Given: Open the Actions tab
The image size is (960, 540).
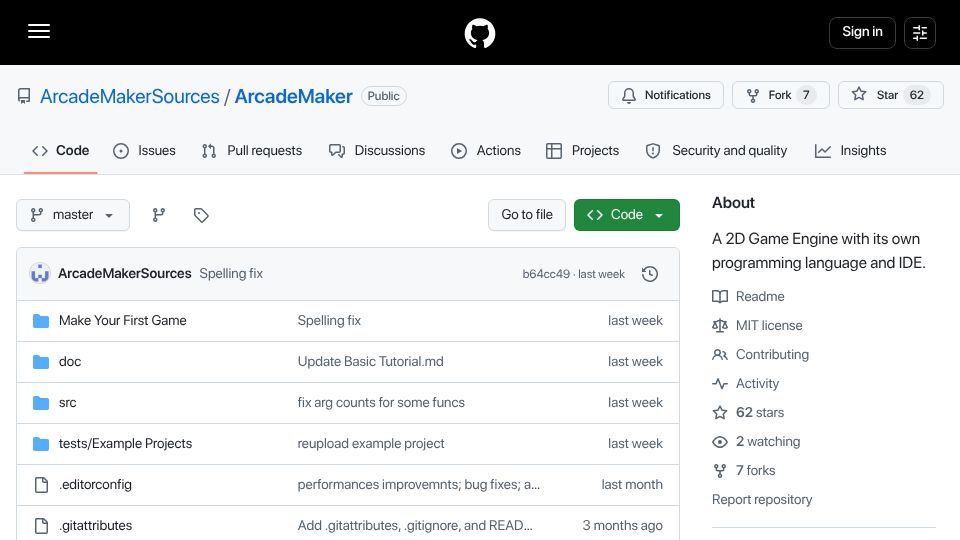Looking at the screenshot, I should click(486, 151).
